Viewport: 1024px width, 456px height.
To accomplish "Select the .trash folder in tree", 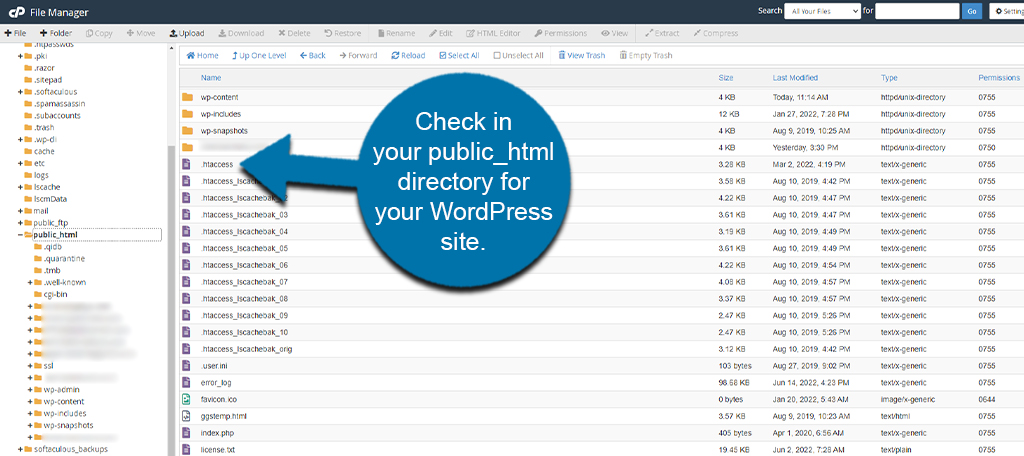I will pos(44,127).
